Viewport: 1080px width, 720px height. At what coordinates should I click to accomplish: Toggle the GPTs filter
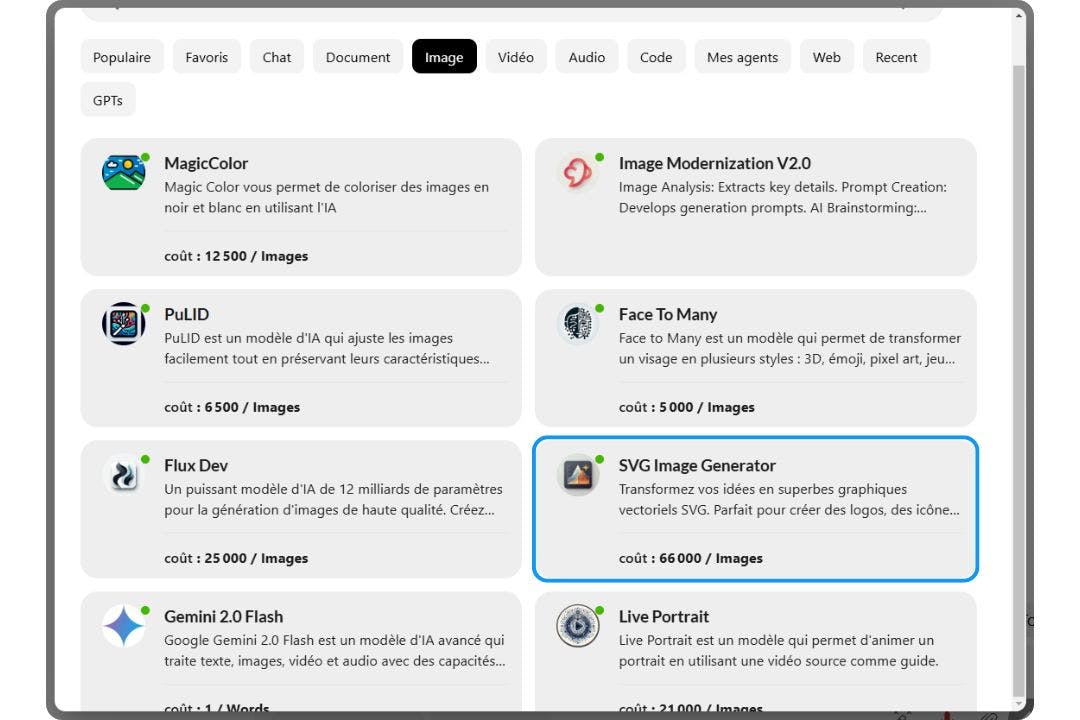click(x=107, y=99)
